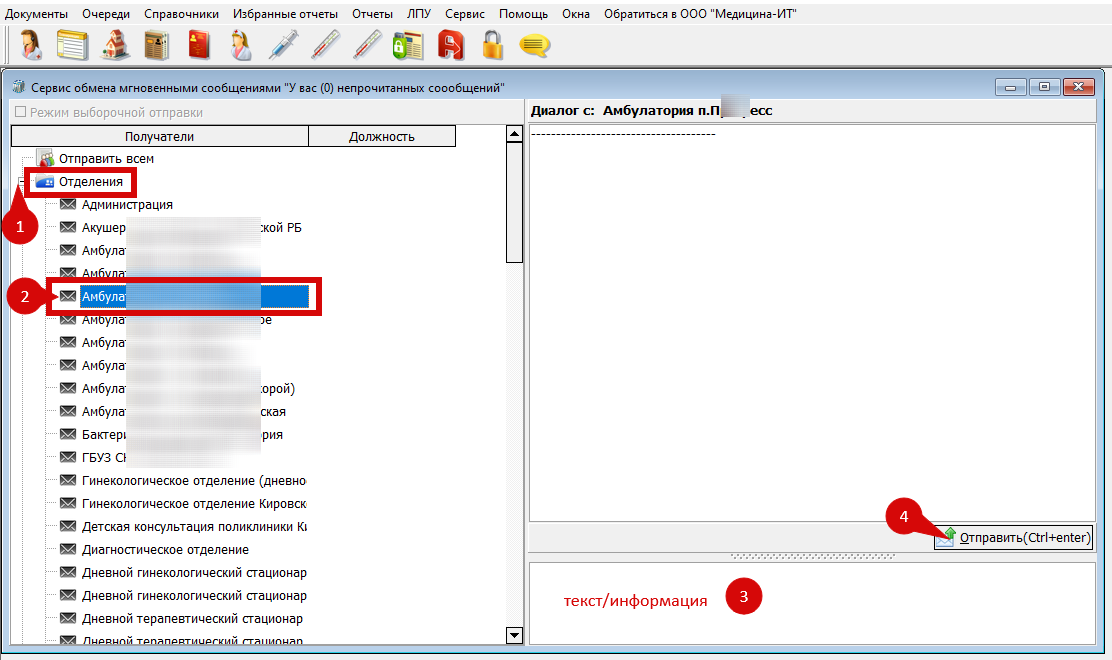The height and width of the screenshot is (660, 1112).
Task: Click the Отделения folder icon
Action: coord(45,182)
